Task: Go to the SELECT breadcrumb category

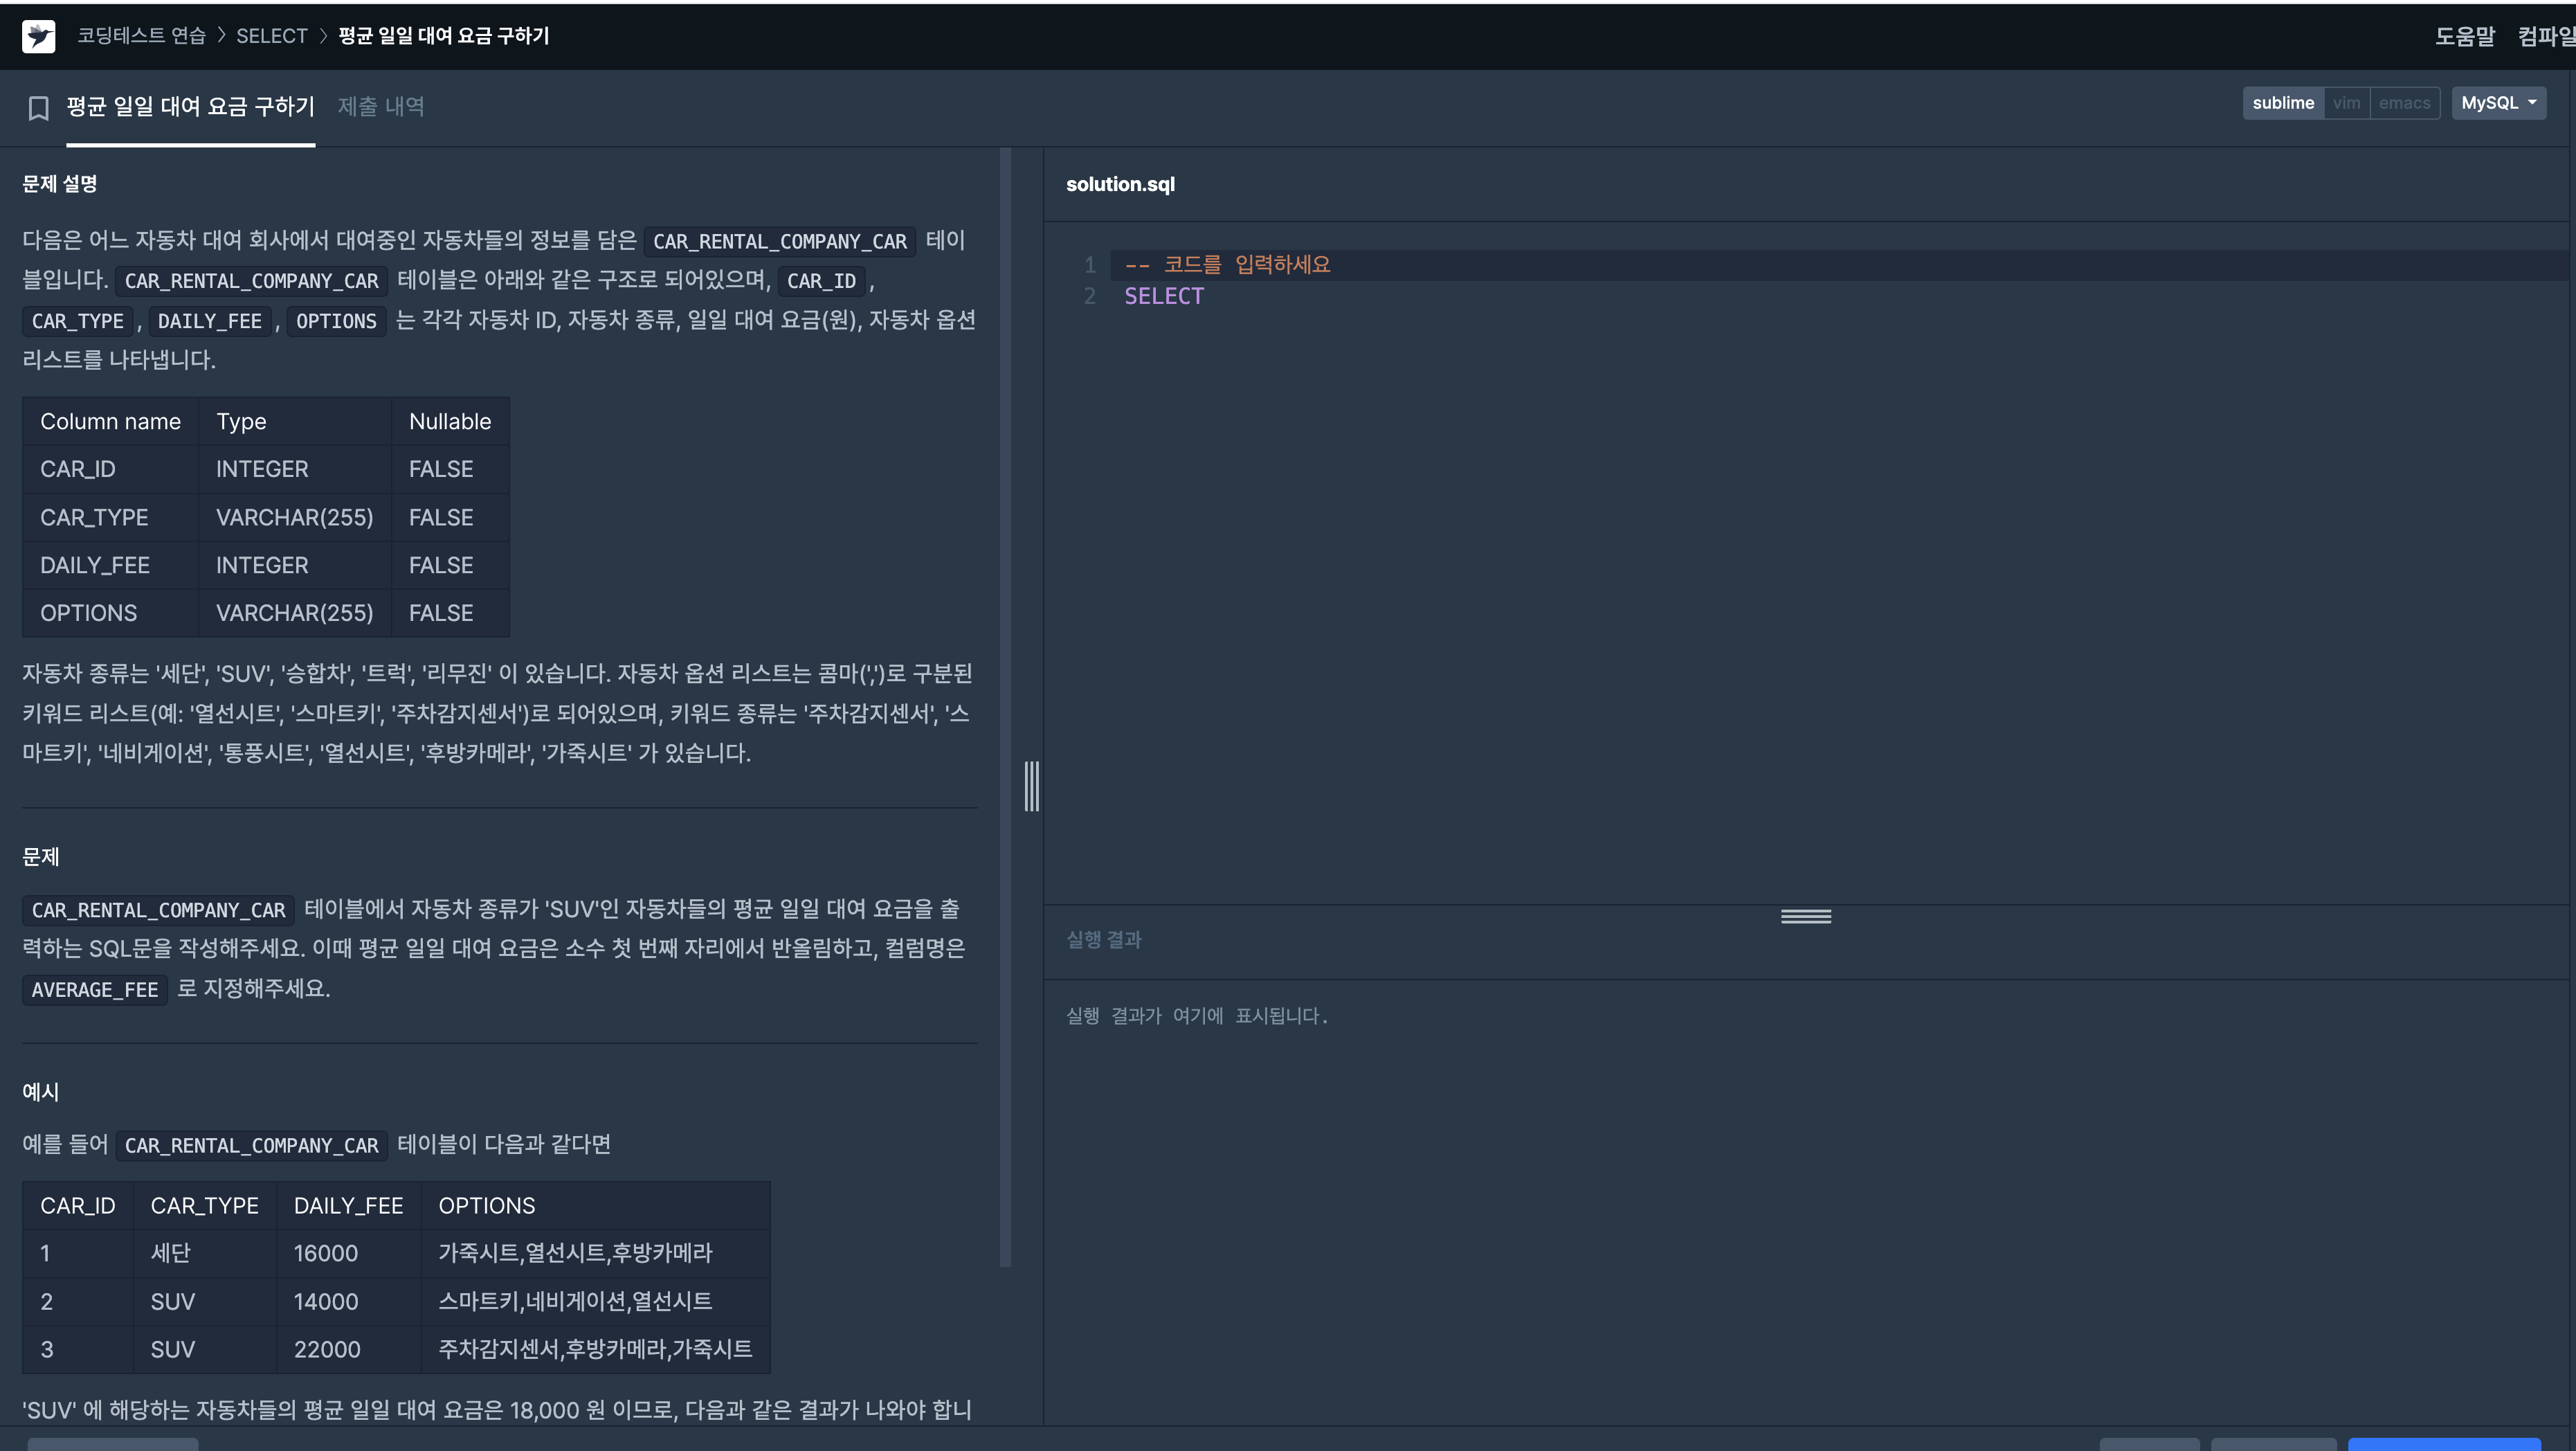Action: (x=271, y=36)
